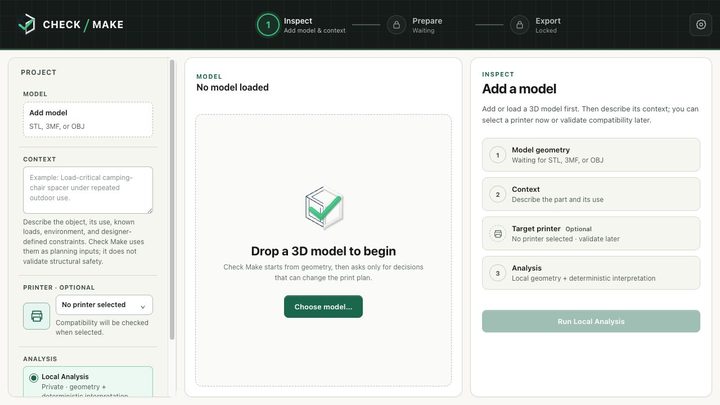Click the 3D model drop zone area

[x=323, y=250]
